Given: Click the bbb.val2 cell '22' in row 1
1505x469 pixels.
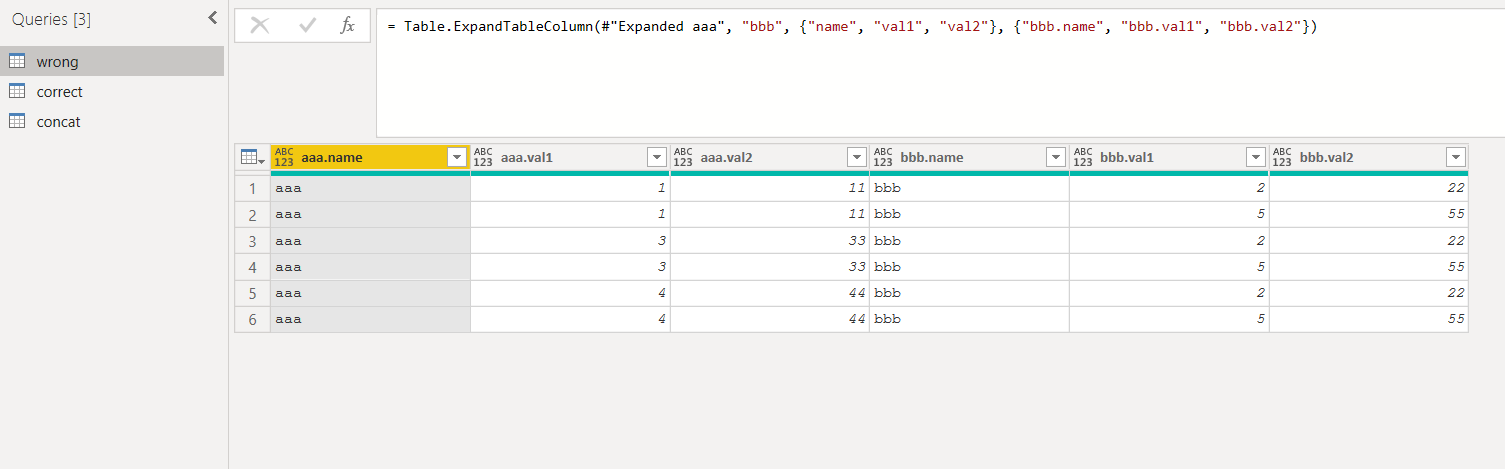Looking at the screenshot, I should [1369, 188].
